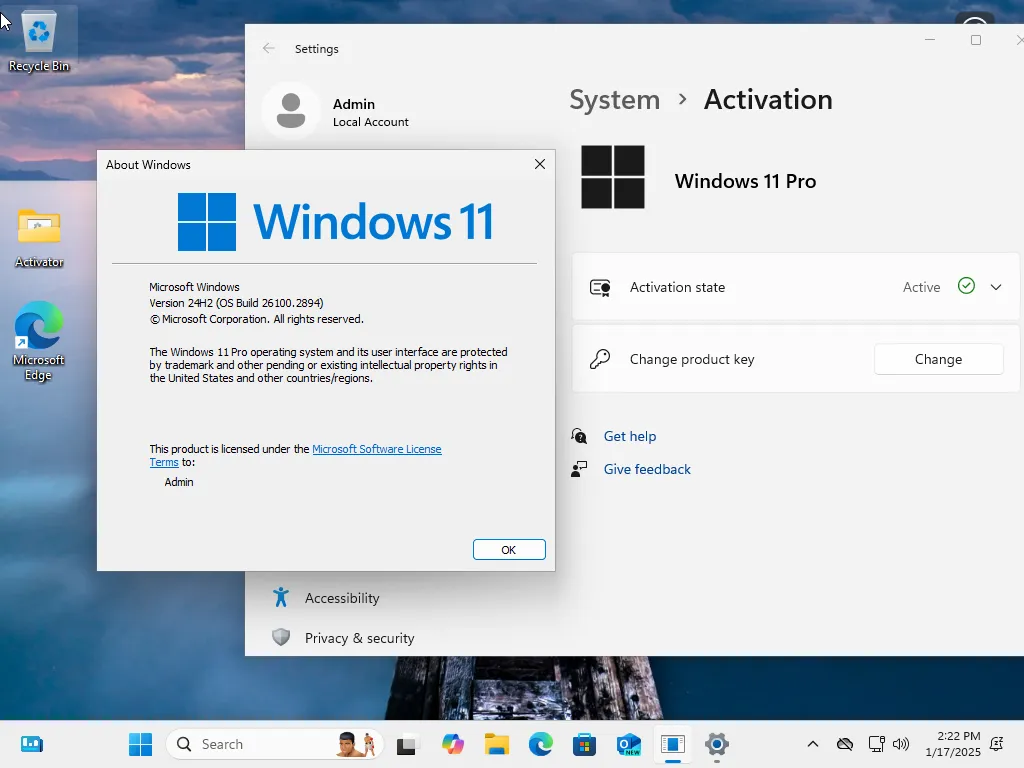Click the 'Activation state' label
This screenshot has height=768, width=1024.
tap(677, 287)
